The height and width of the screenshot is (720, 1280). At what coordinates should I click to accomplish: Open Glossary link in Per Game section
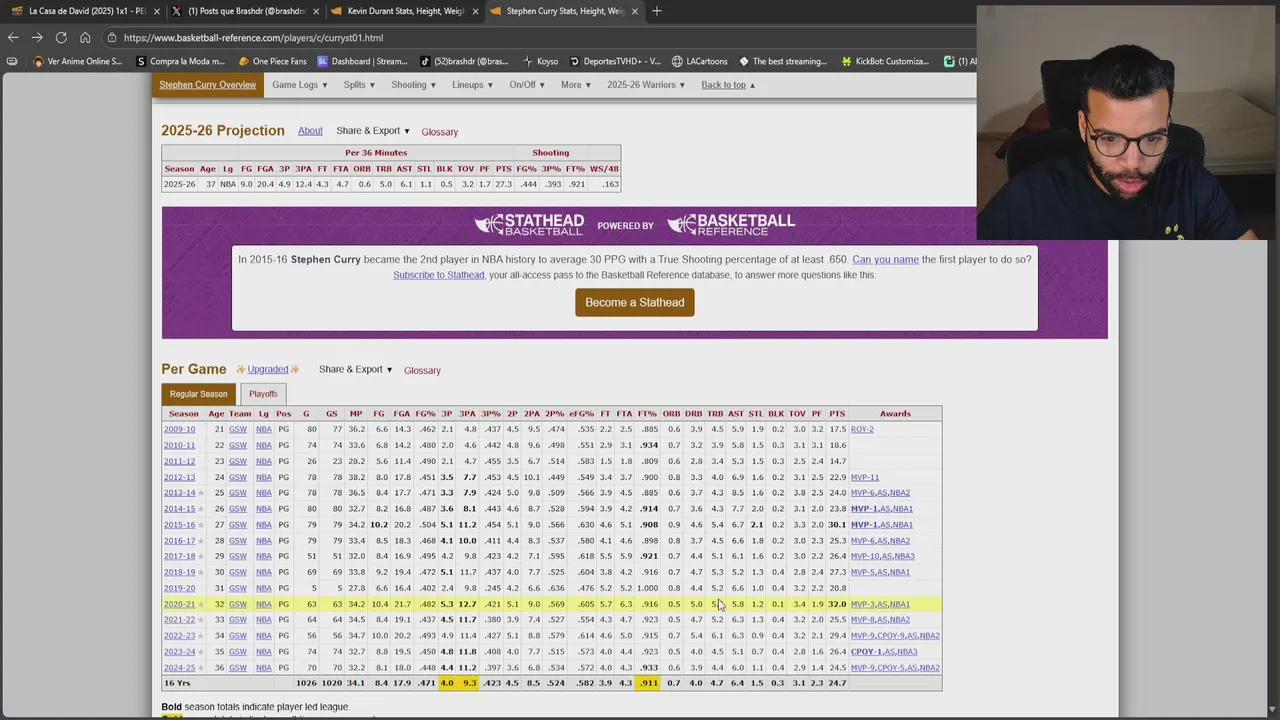(x=422, y=370)
